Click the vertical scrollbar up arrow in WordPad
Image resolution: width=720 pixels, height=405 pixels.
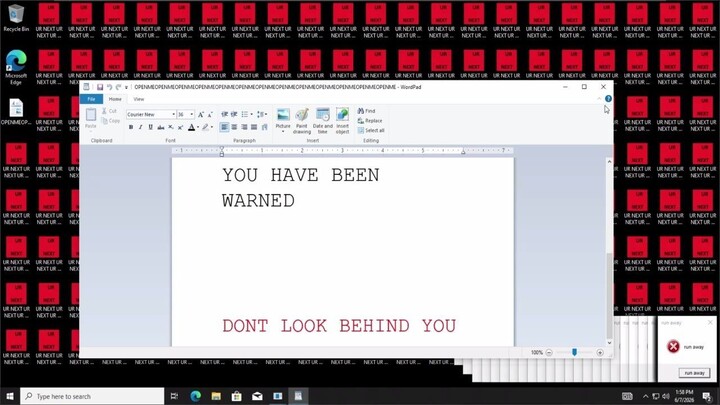(x=609, y=162)
